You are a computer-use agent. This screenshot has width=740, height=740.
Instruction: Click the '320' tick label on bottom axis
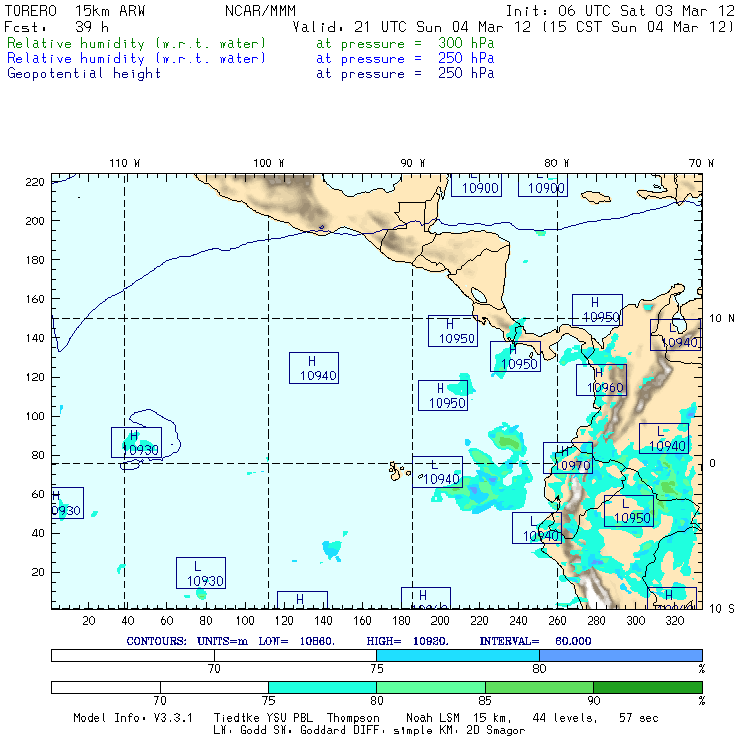tap(674, 621)
